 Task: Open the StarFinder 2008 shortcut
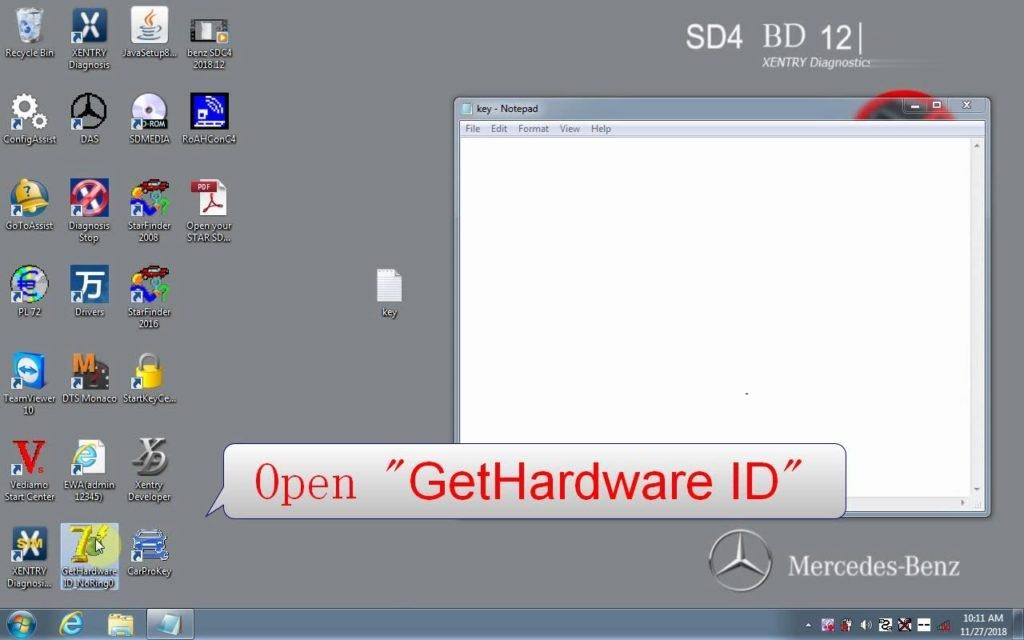(149, 211)
